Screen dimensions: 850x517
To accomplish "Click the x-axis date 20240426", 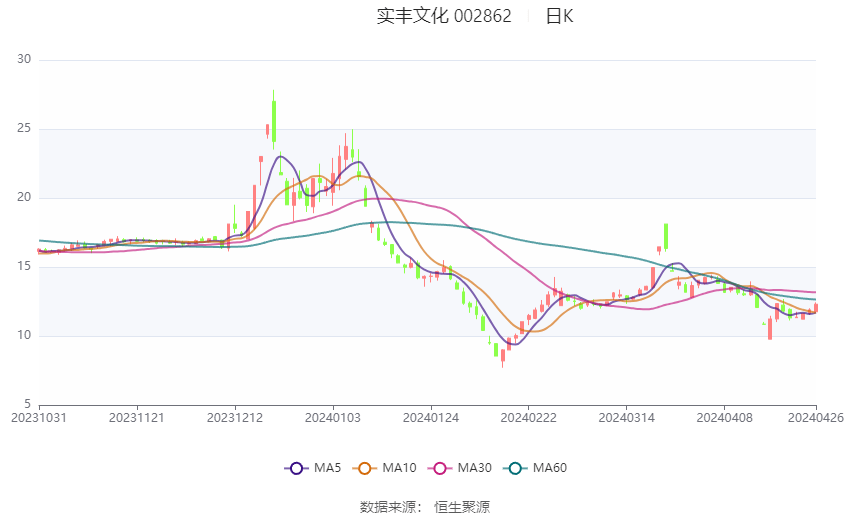I will point(816,418).
